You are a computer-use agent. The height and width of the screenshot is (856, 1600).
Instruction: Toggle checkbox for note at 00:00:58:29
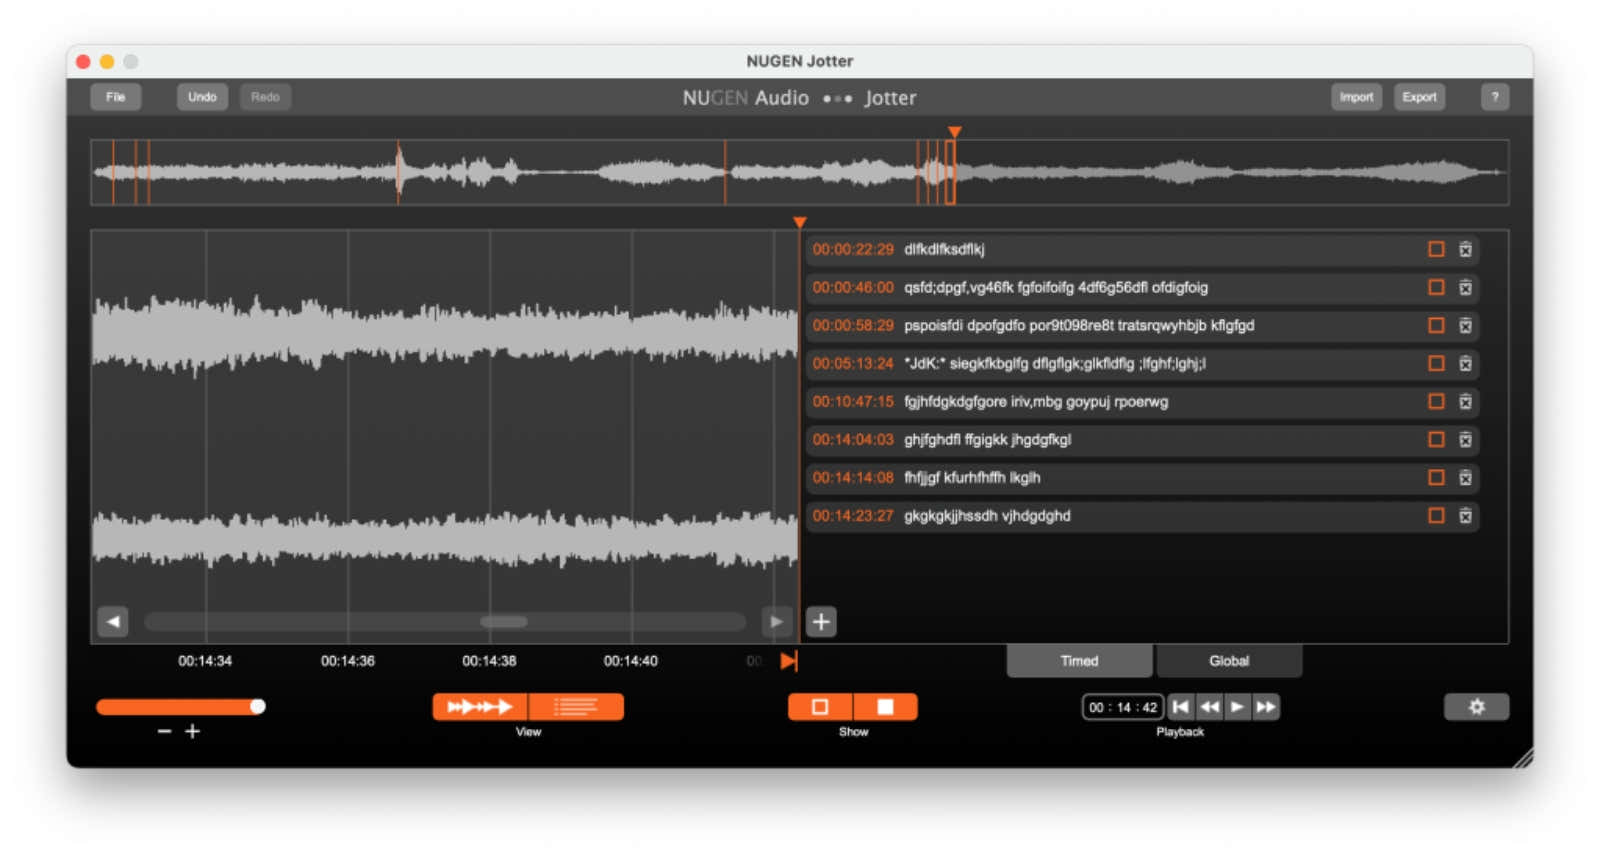[x=1436, y=325]
